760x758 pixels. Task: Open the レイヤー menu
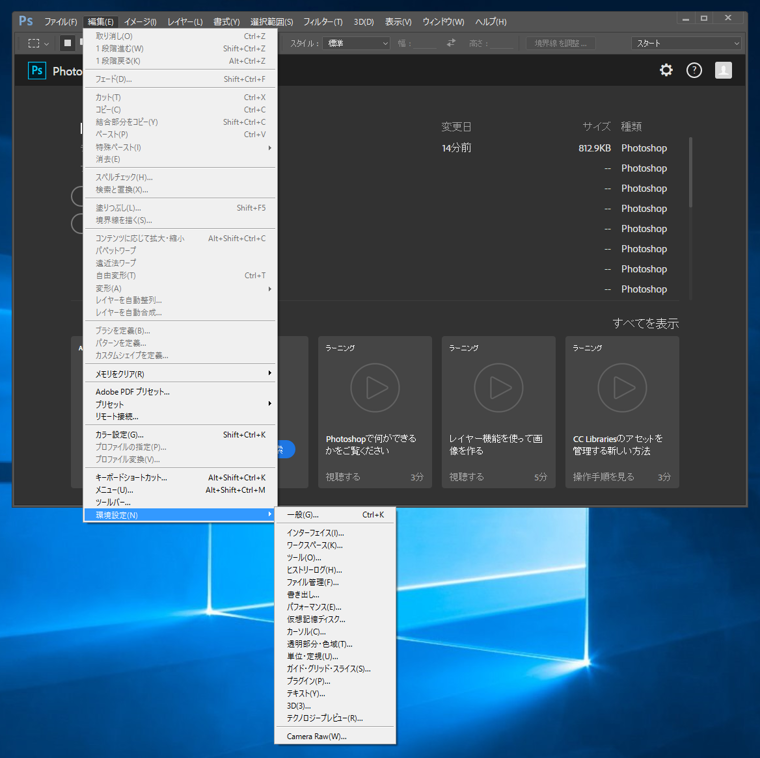pyautogui.click(x=185, y=22)
